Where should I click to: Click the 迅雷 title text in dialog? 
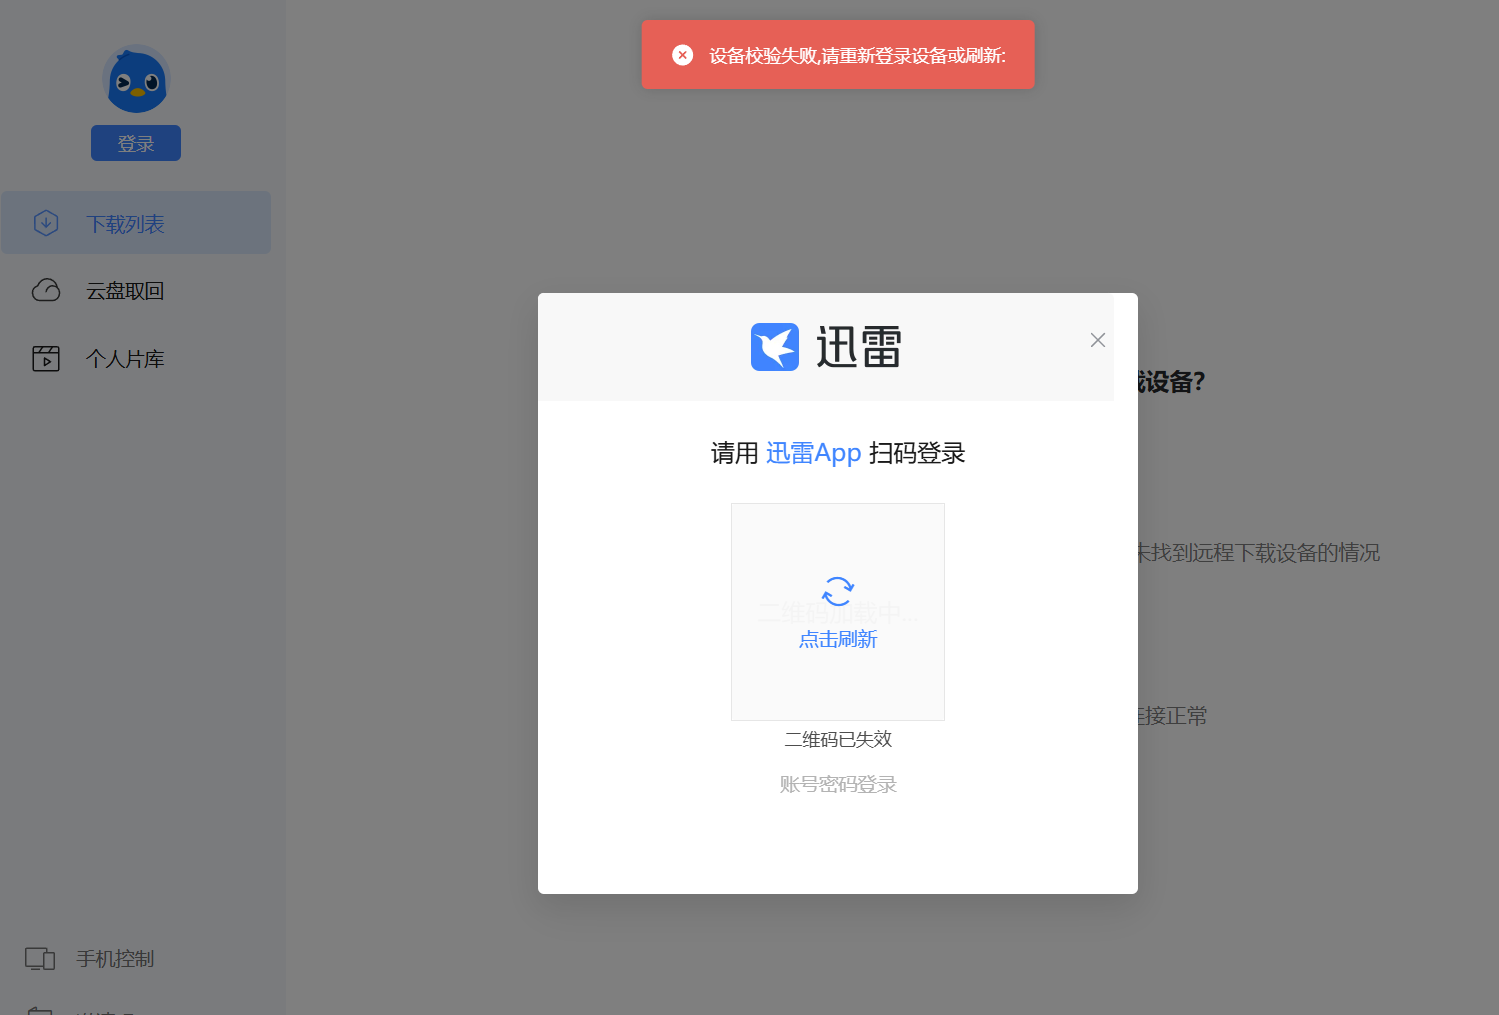pyautogui.click(x=859, y=347)
